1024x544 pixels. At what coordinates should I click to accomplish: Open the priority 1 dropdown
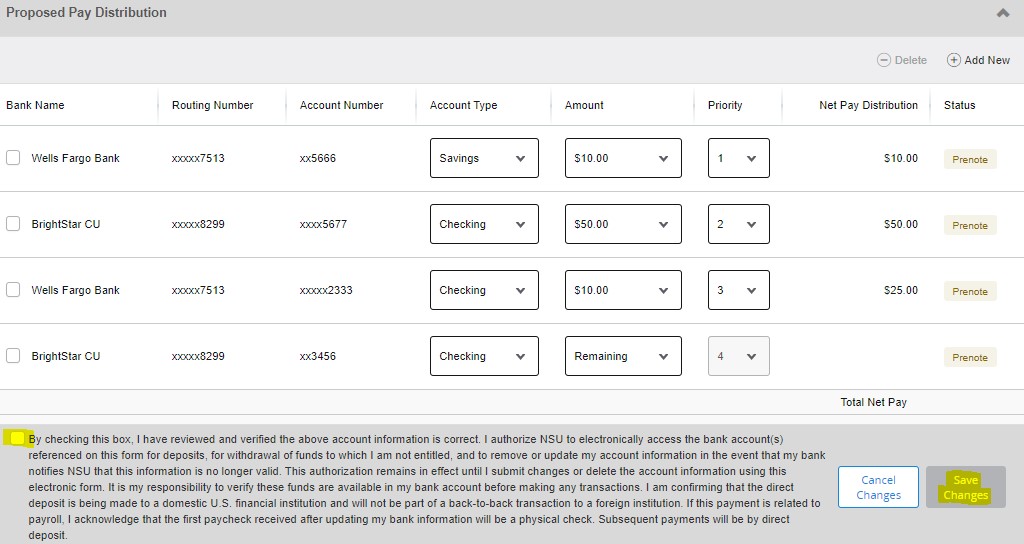pos(739,158)
